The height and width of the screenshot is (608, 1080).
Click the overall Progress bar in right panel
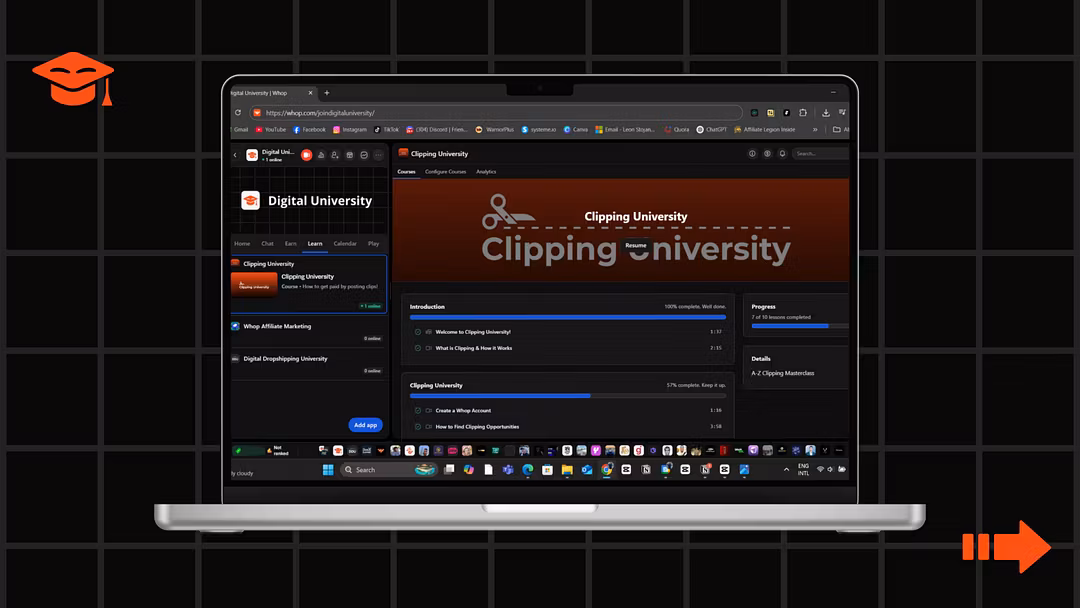pyautogui.click(x=800, y=326)
